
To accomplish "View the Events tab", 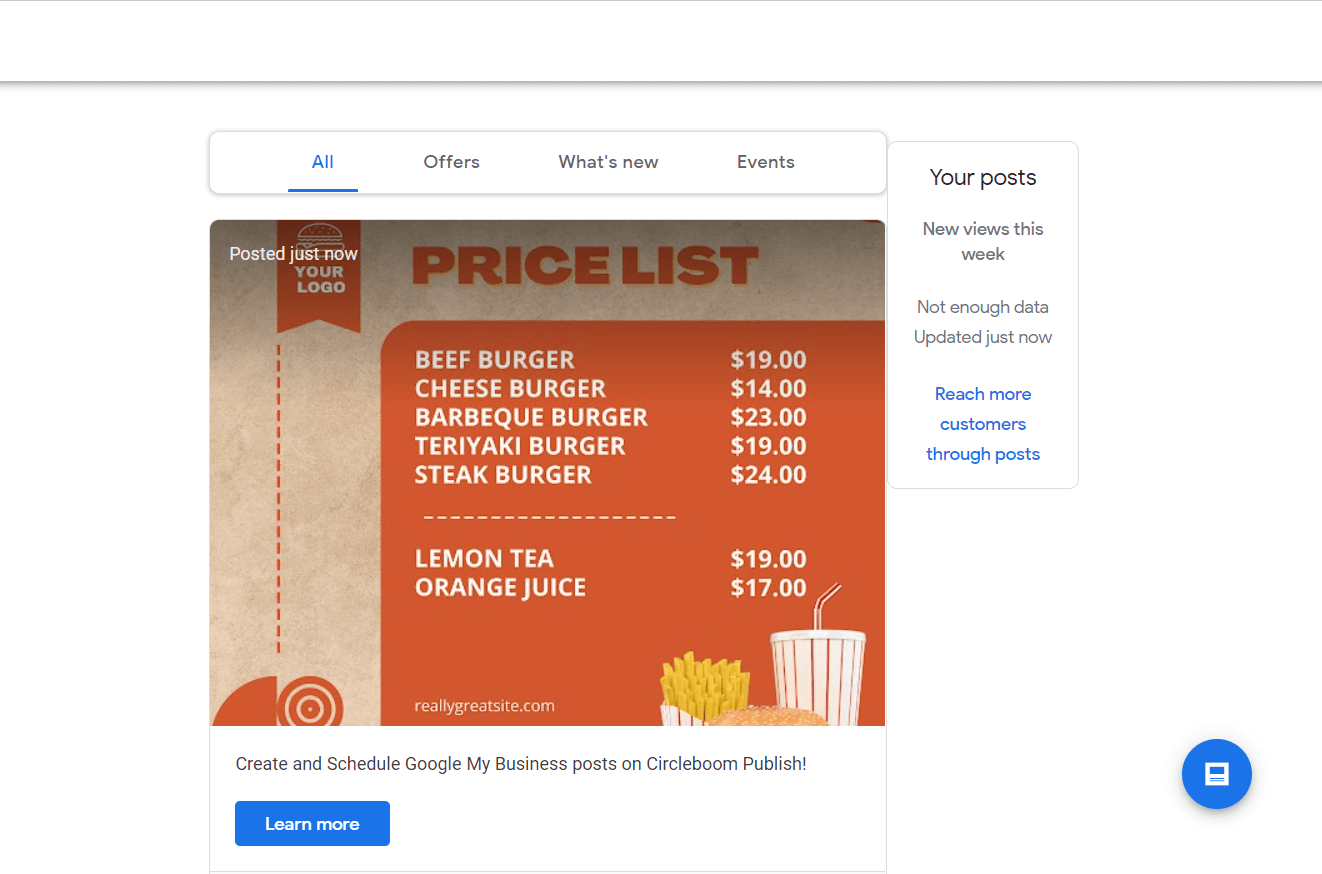I will (x=765, y=161).
